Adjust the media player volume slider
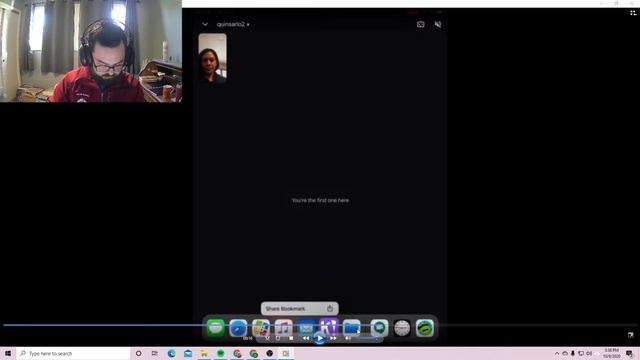Viewport: 640px width, 360px height. tap(367, 338)
